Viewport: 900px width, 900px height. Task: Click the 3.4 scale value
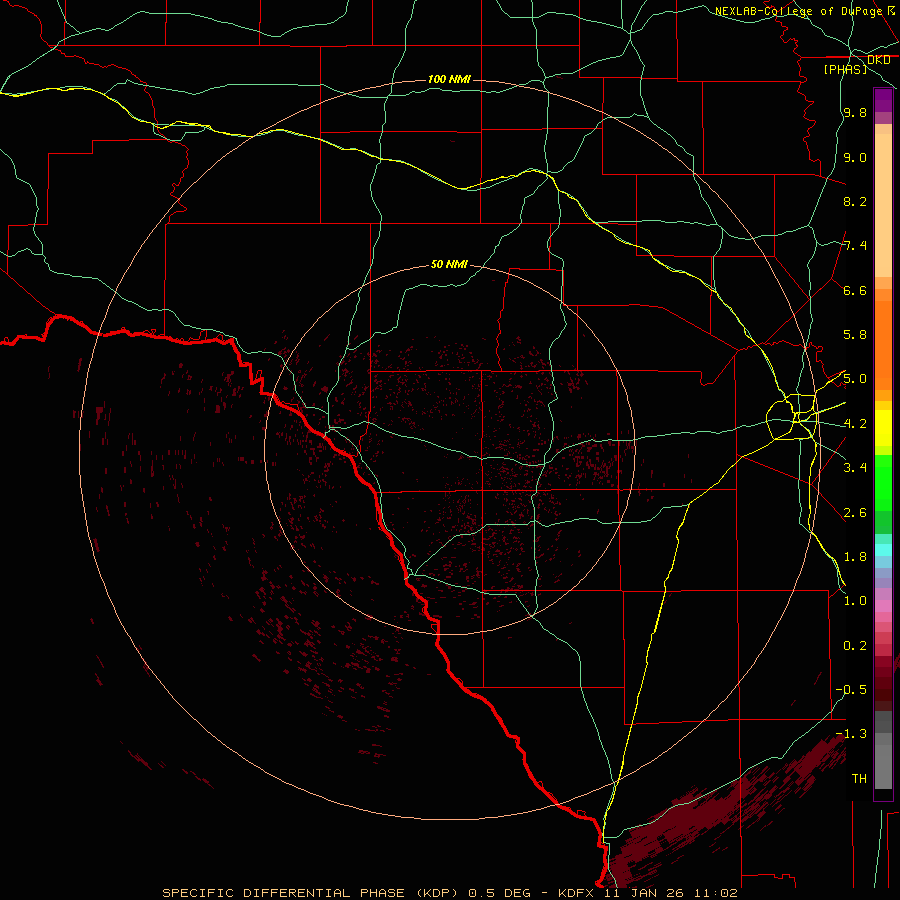coord(855,468)
